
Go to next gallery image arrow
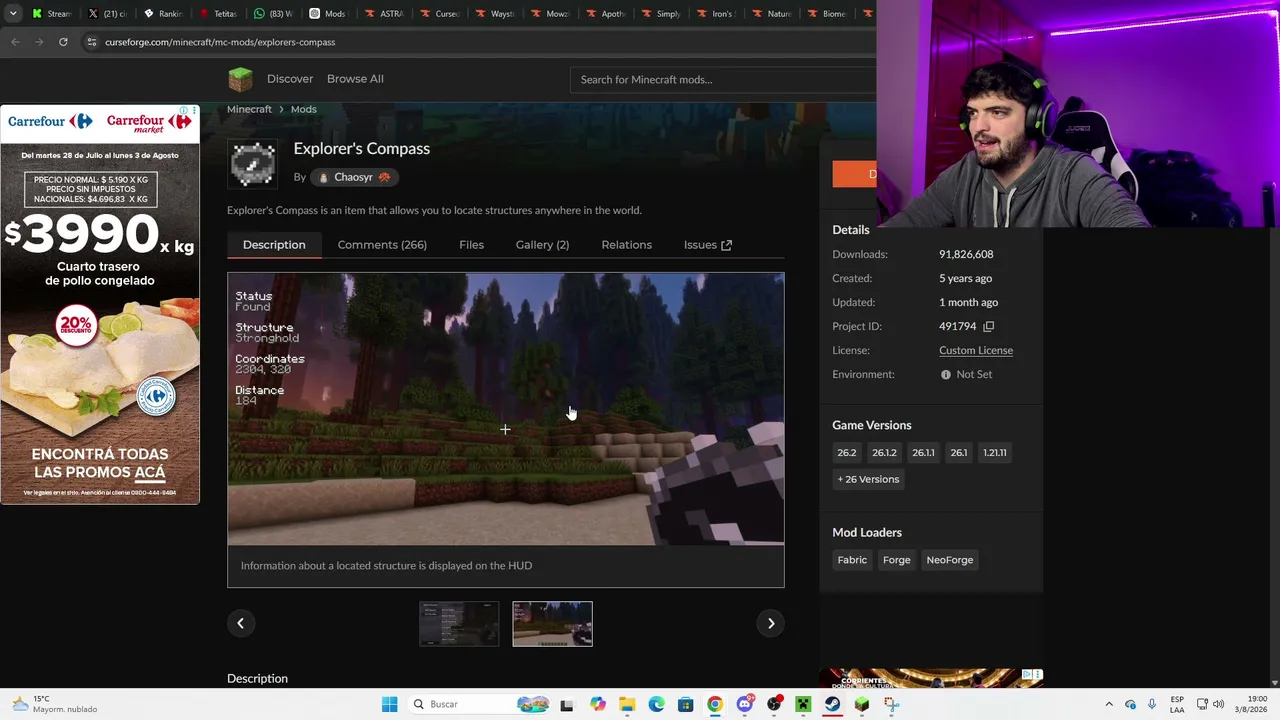coord(771,623)
